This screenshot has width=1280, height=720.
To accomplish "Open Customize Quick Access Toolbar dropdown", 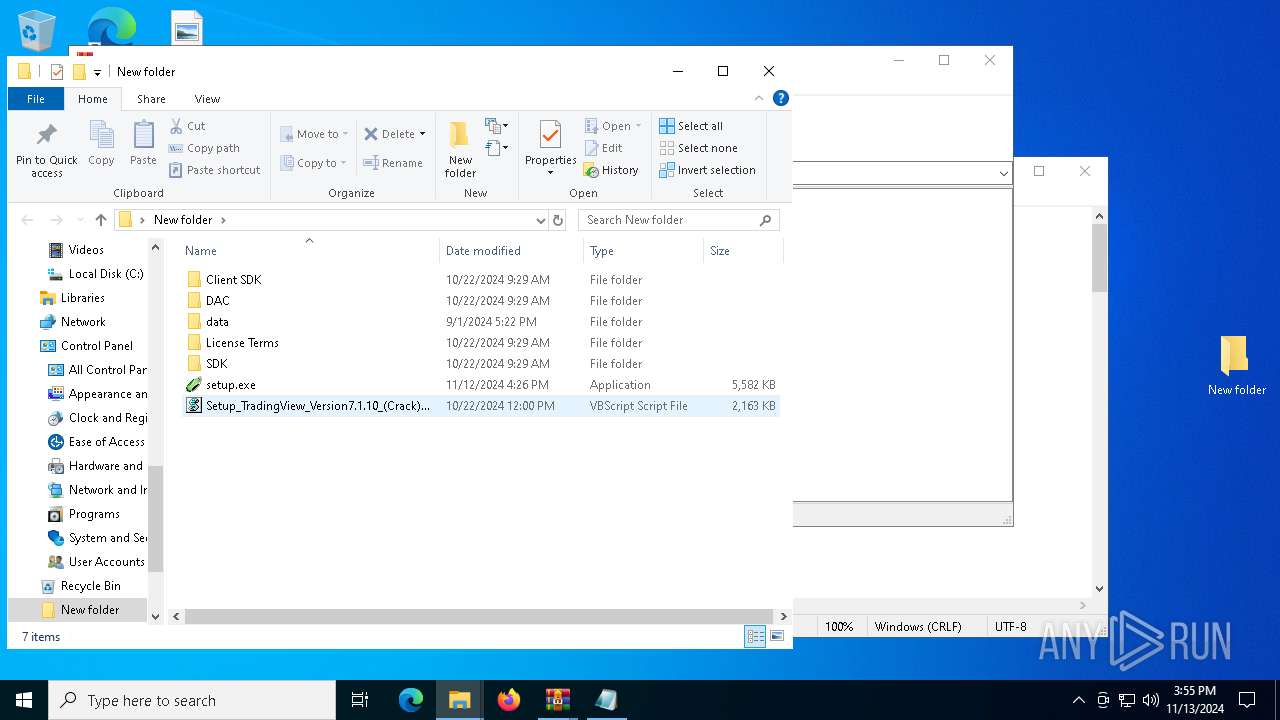I will (97, 72).
